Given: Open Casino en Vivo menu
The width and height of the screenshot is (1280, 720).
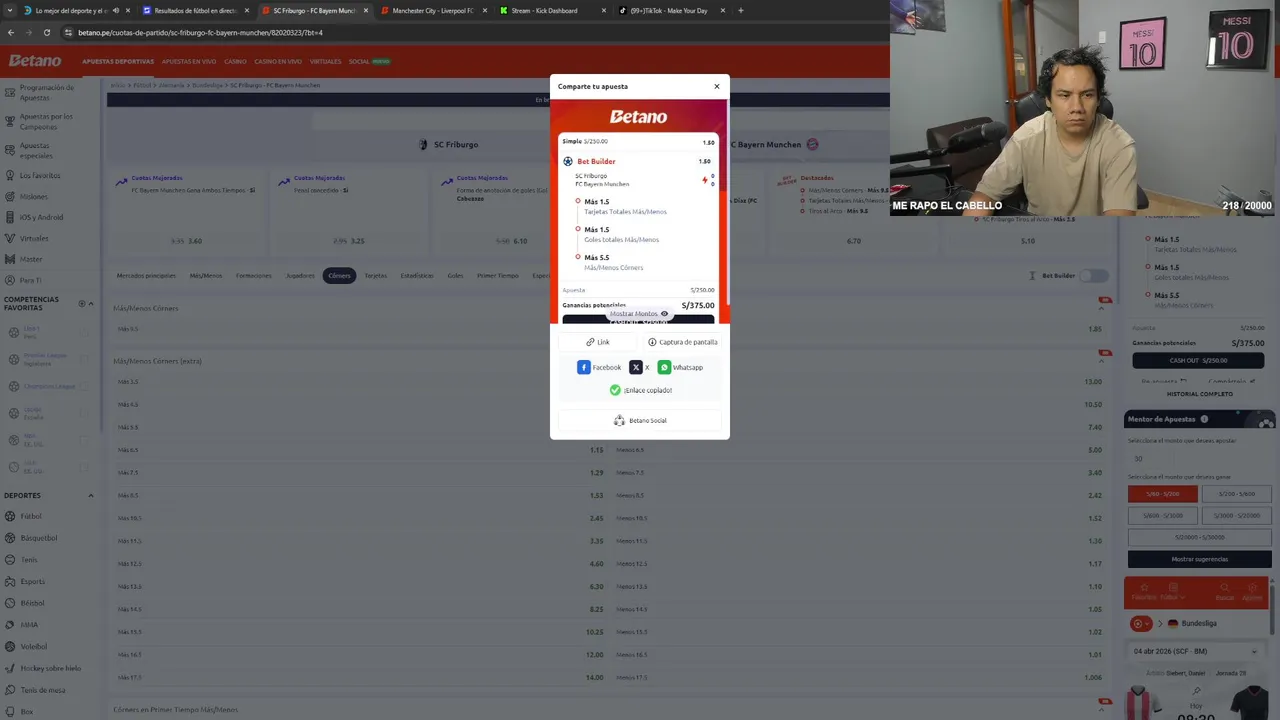Looking at the screenshot, I should click(278, 61).
